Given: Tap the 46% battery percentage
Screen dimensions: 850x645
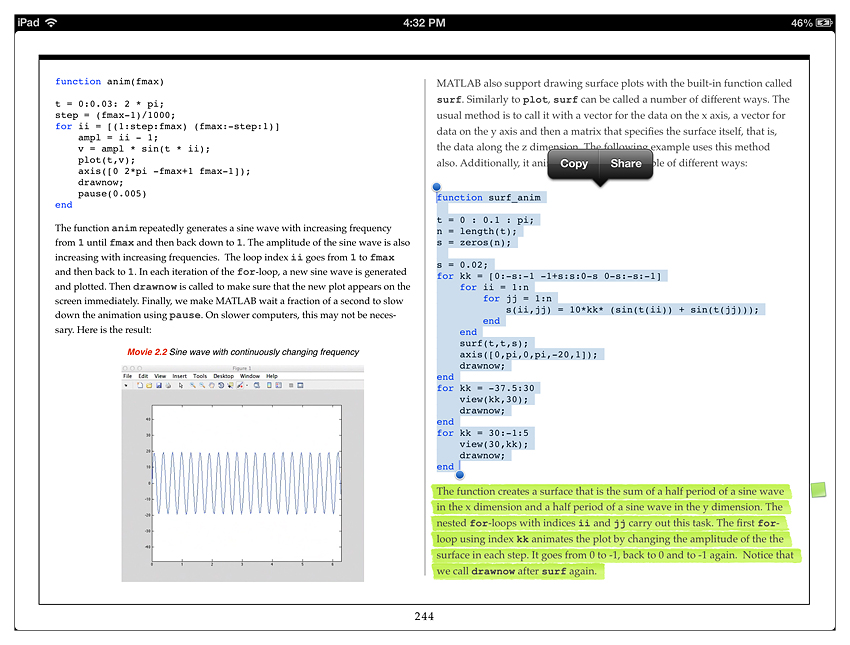Looking at the screenshot, I should click(x=802, y=23).
